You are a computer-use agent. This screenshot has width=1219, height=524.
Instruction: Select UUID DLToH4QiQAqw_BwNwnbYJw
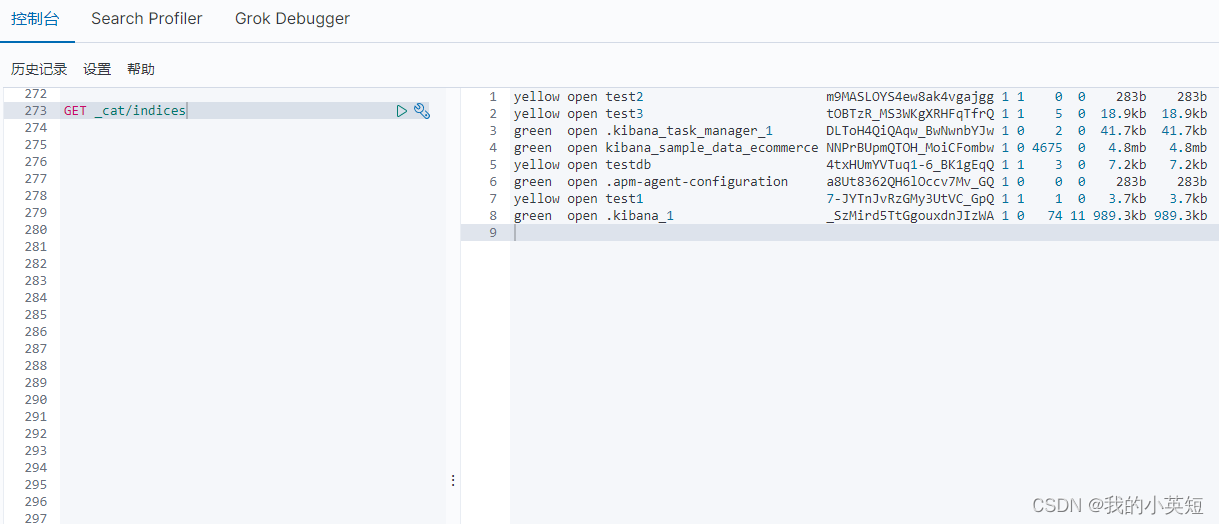coord(910,131)
